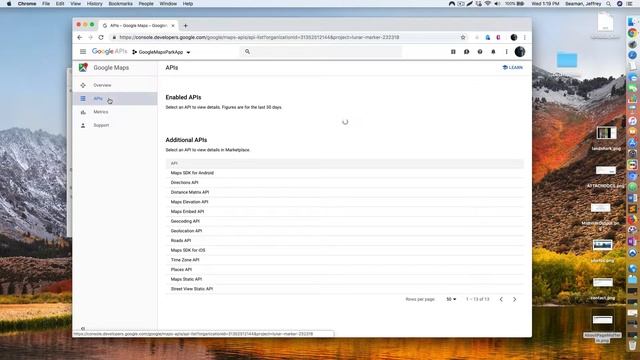Image resolution: width=640 pixels, height=360 pixels.
Task: Go to previous page of APIs
Action: coord(501,299)
